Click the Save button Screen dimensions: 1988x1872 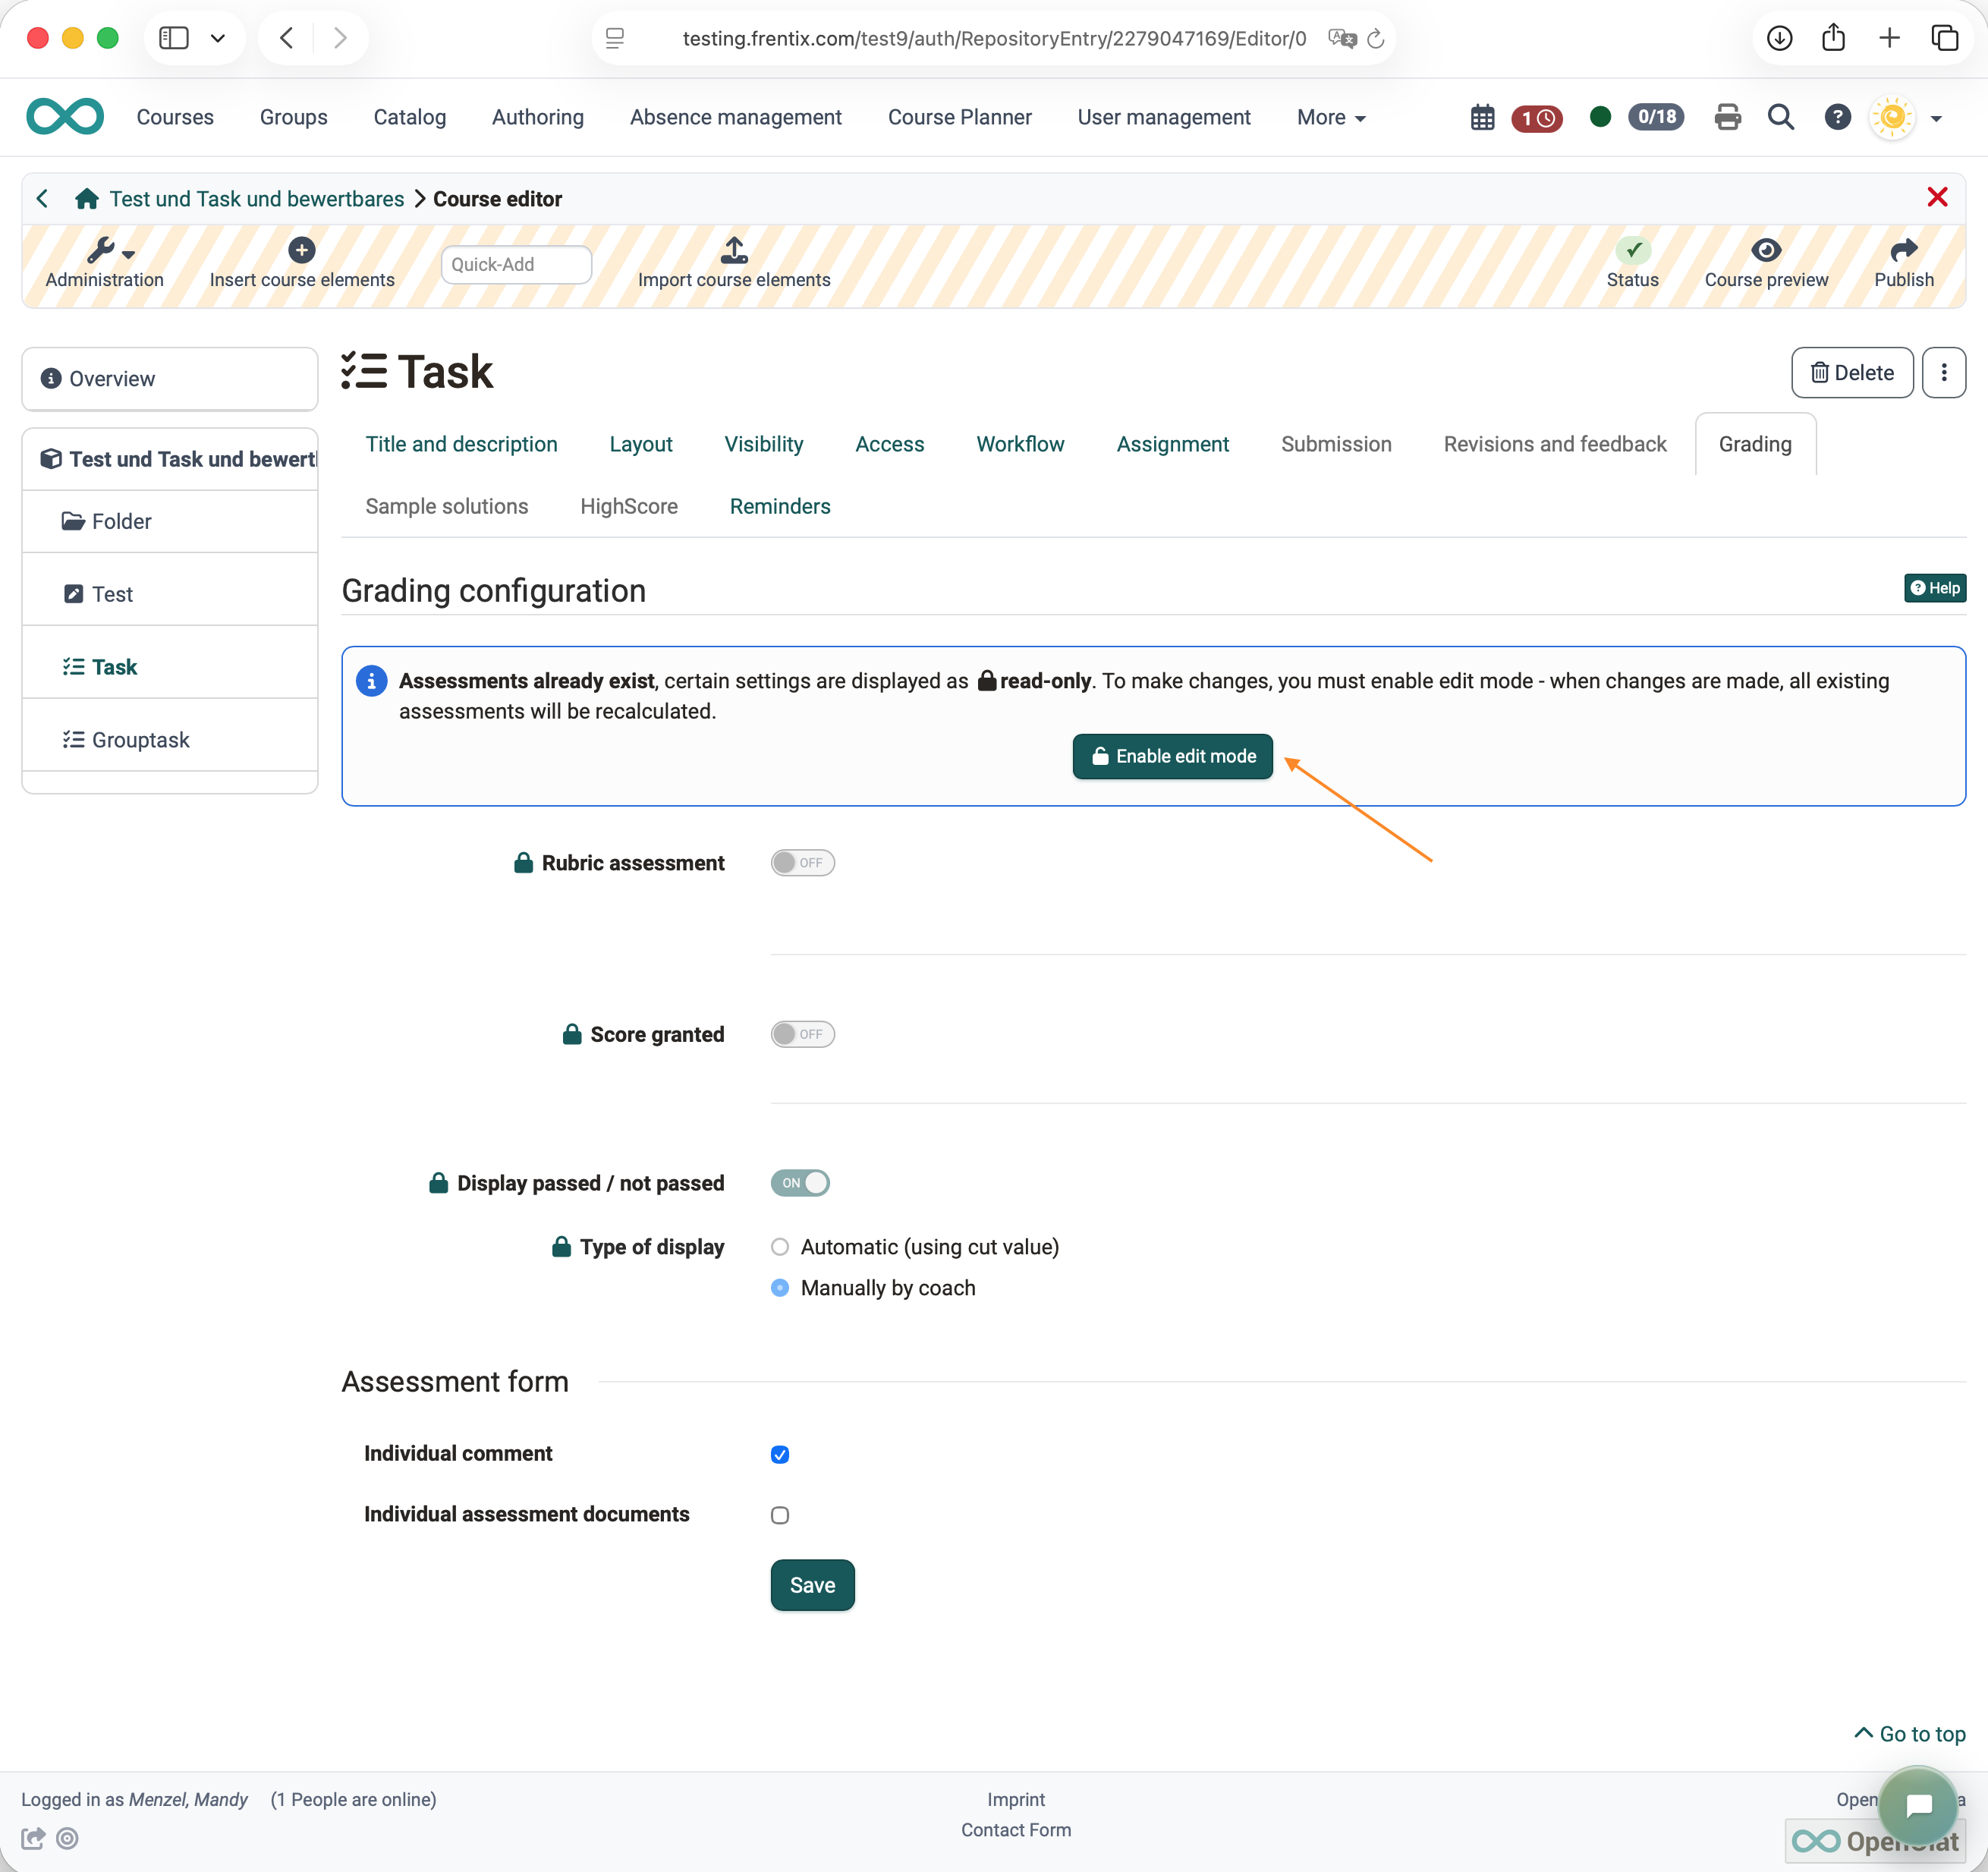click(812, 1586)
